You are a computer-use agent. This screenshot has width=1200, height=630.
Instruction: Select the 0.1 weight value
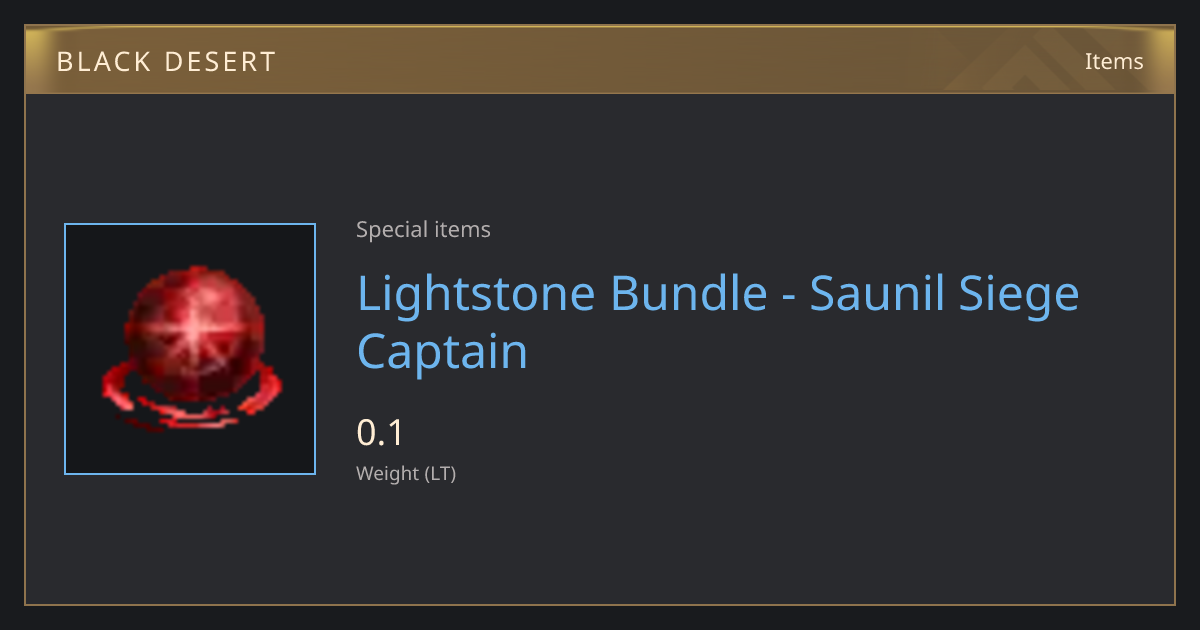coord(380,433)
